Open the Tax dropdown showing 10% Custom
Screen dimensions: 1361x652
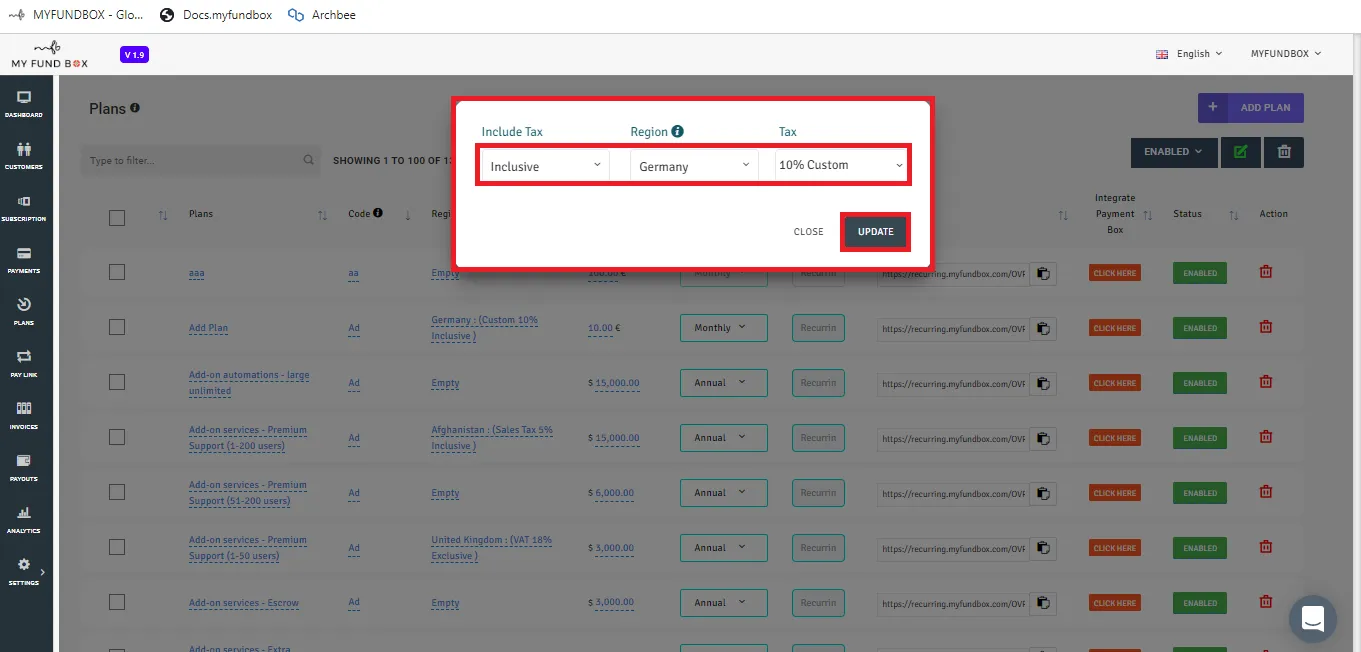click(841, 165)
